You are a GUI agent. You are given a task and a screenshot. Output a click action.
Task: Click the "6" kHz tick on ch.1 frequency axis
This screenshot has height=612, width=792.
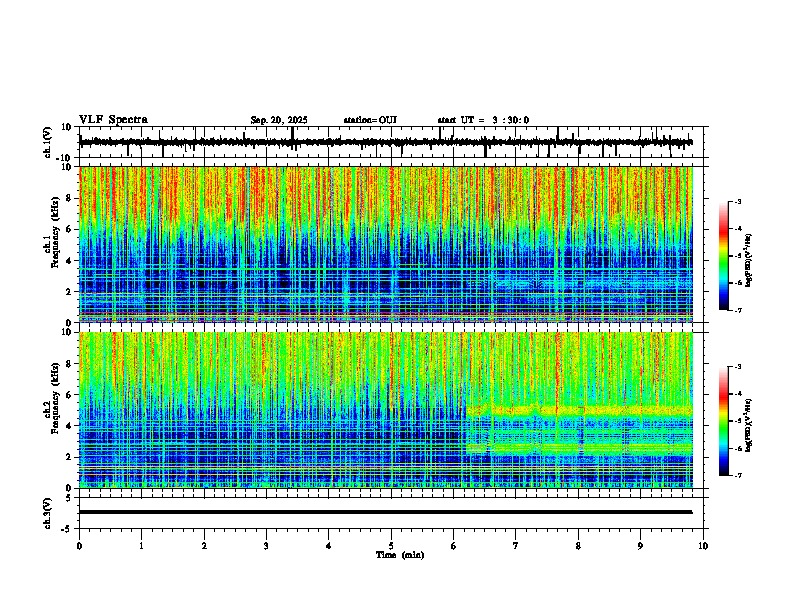(70, 229)
